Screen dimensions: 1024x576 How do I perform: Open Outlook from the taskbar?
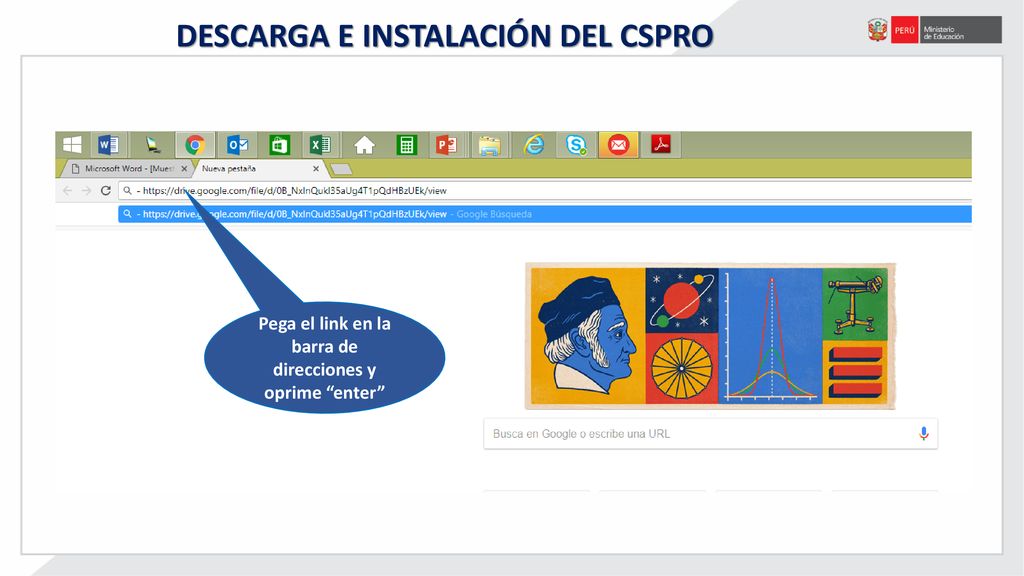click(x=237, y=144)
